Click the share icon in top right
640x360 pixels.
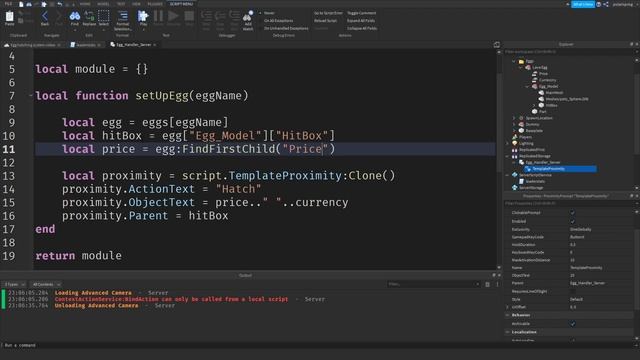click(606, 4)
